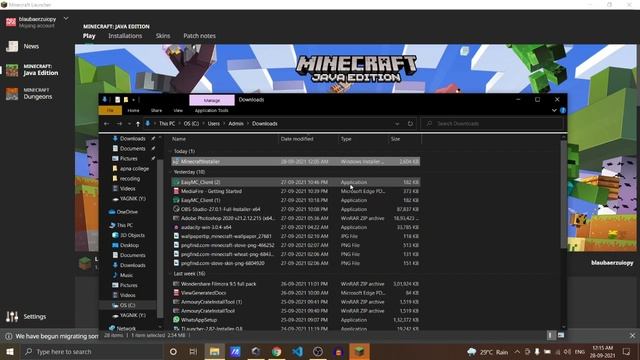Dismiss the migration notification banner

[632, 336]
